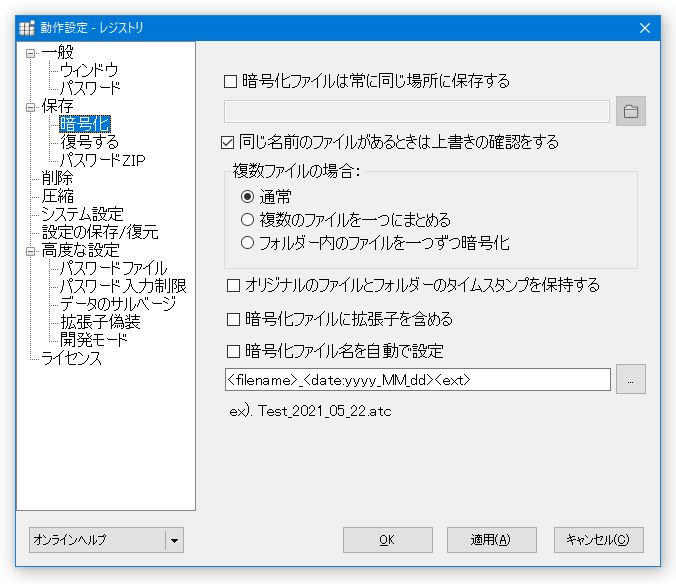Select データのサルベージ tree item
Viewport: 676px width, 584px height.
118,304
